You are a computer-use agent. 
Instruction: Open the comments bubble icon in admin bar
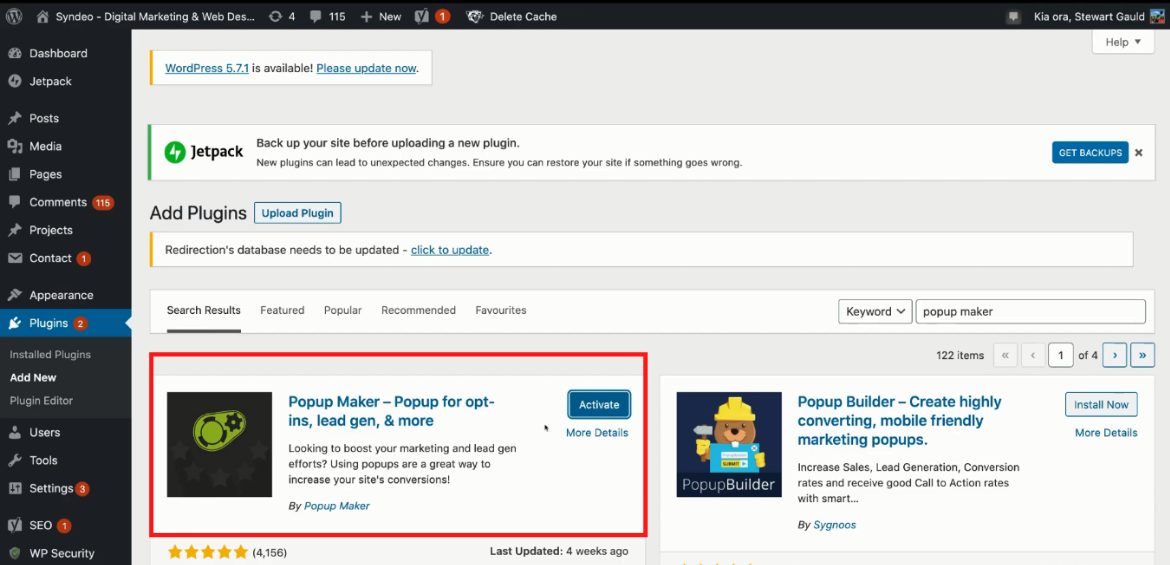[316, 16]
